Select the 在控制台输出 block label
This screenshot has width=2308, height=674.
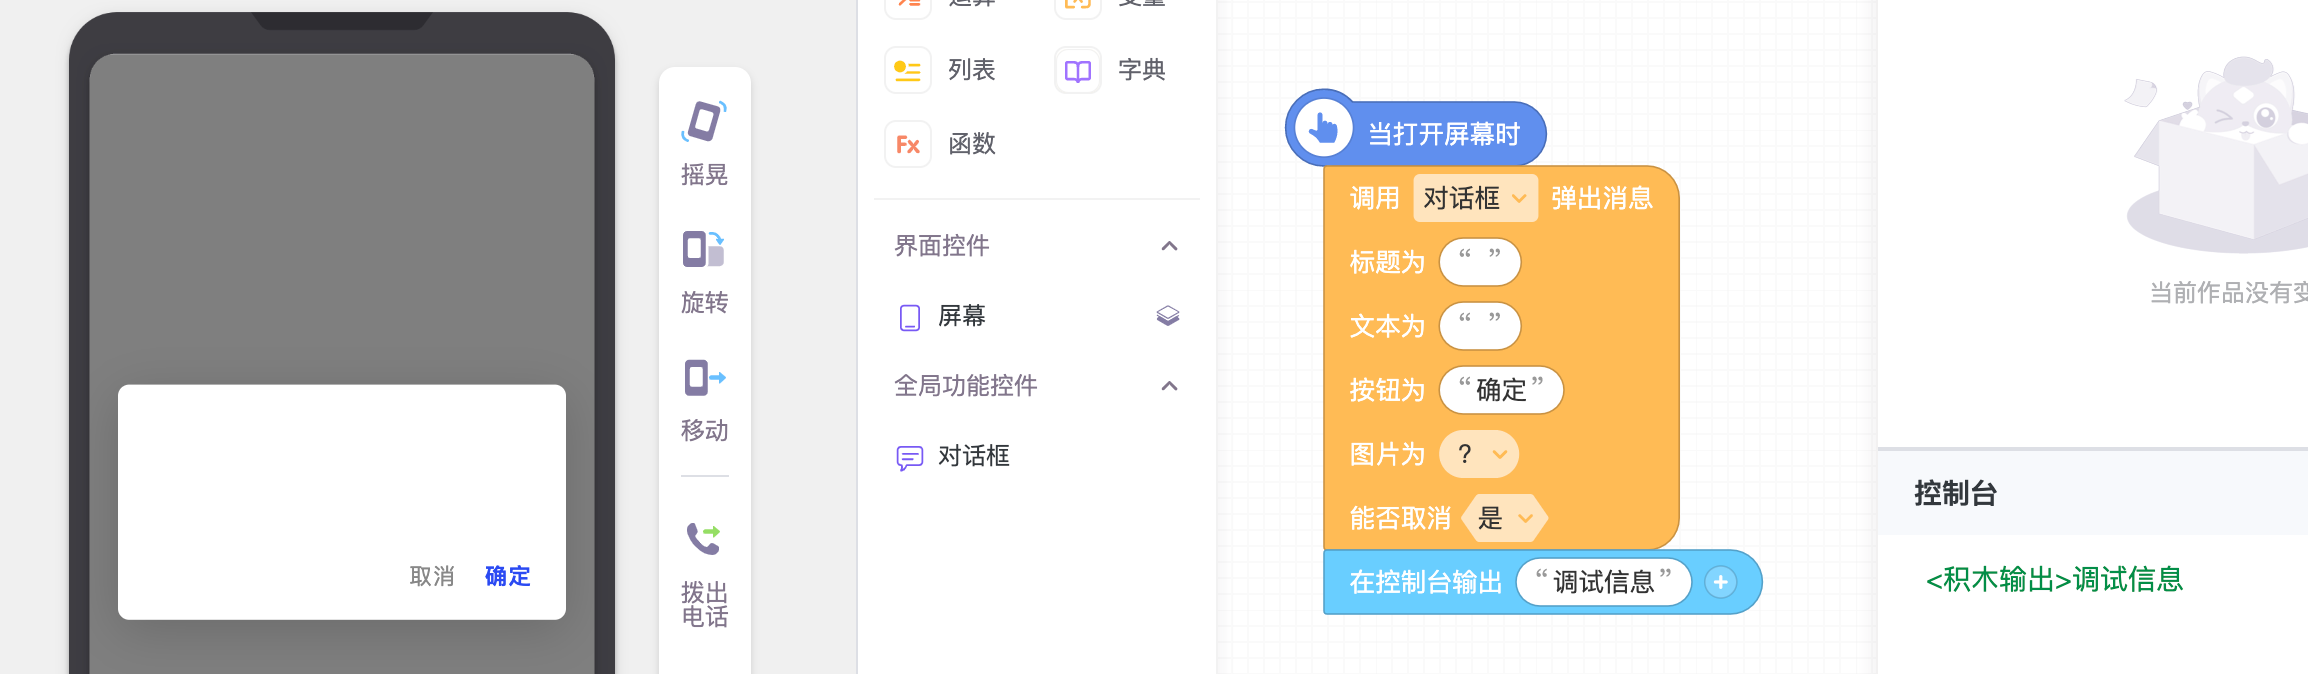tap(1426, 582)
